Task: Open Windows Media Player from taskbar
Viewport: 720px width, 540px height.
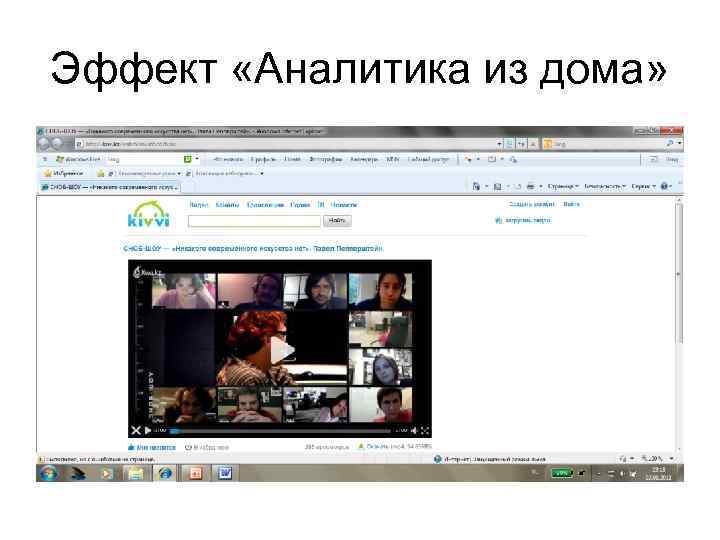Action: click(106, 473)
